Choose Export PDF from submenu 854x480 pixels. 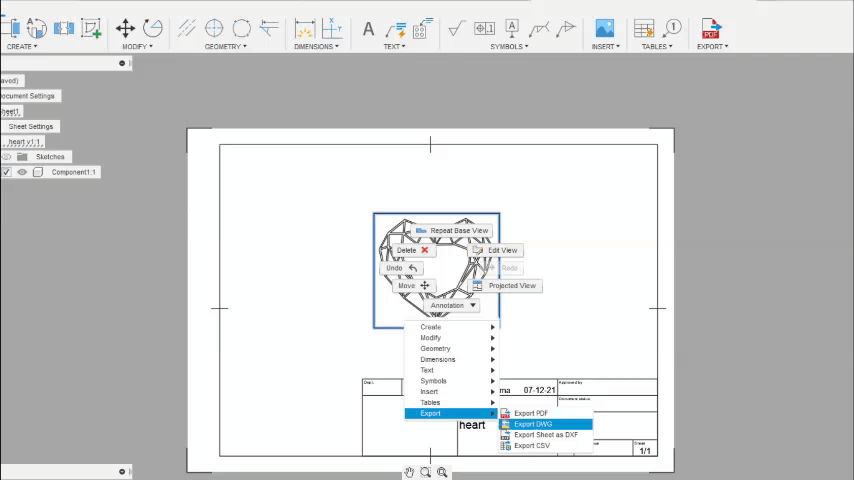coord(546,413)
